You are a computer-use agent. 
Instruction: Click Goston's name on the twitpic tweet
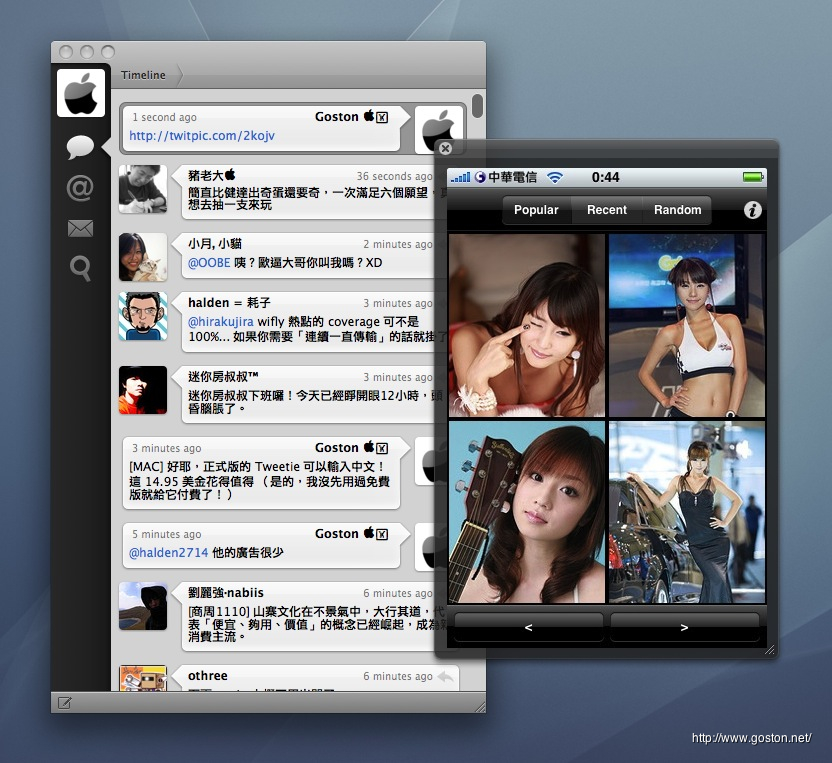pos(337,117)
